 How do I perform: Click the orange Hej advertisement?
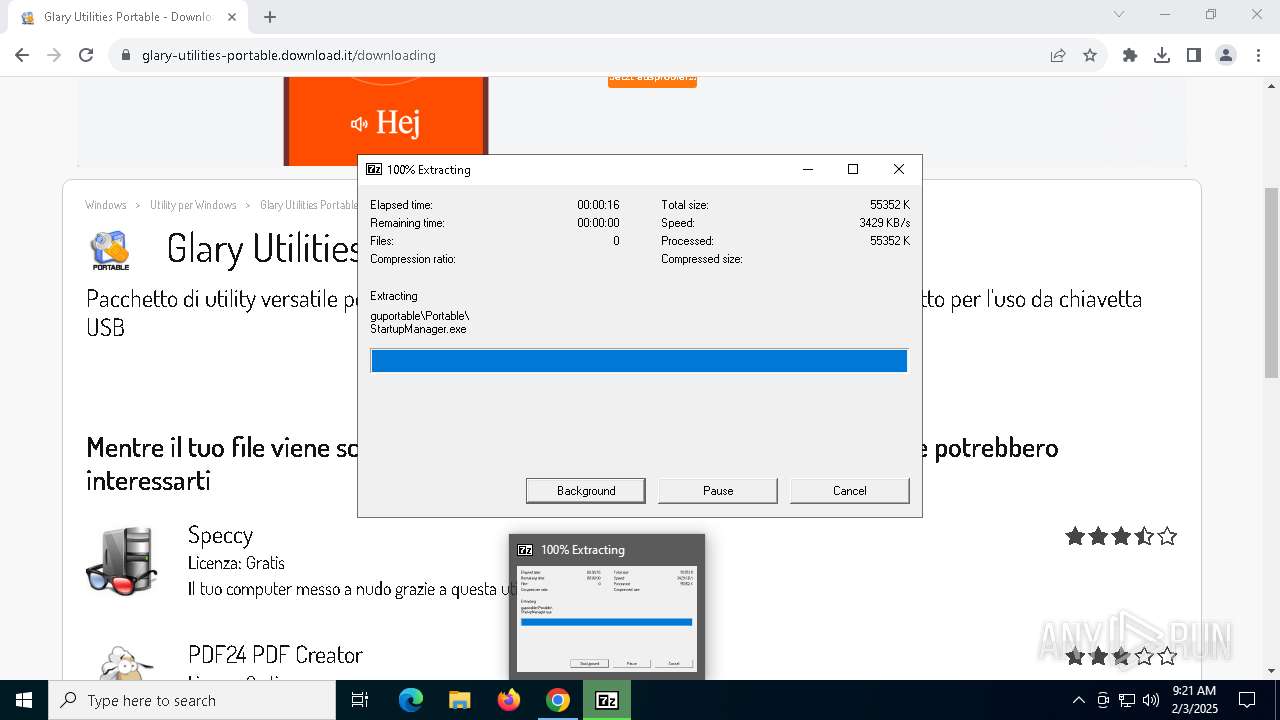point(386,121)
